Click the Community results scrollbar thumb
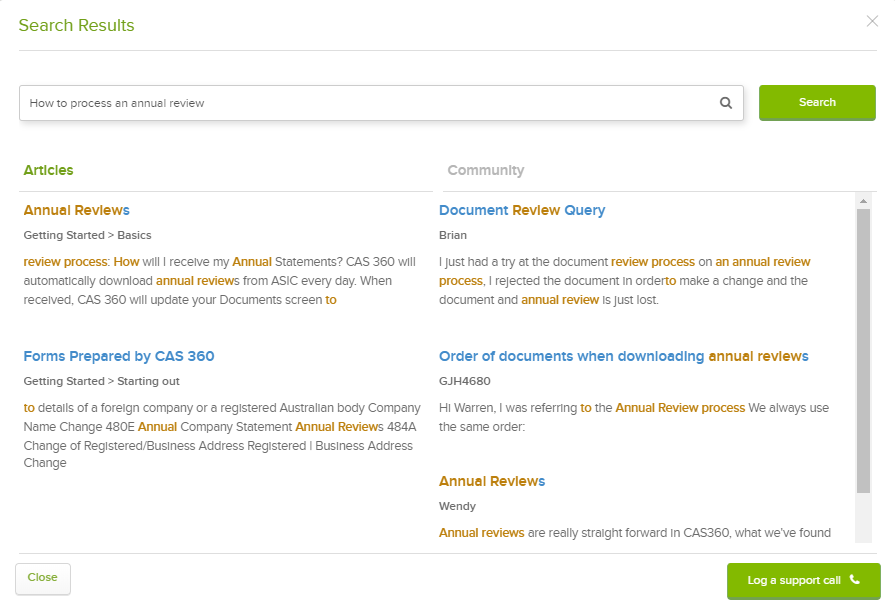 point(863,350)
